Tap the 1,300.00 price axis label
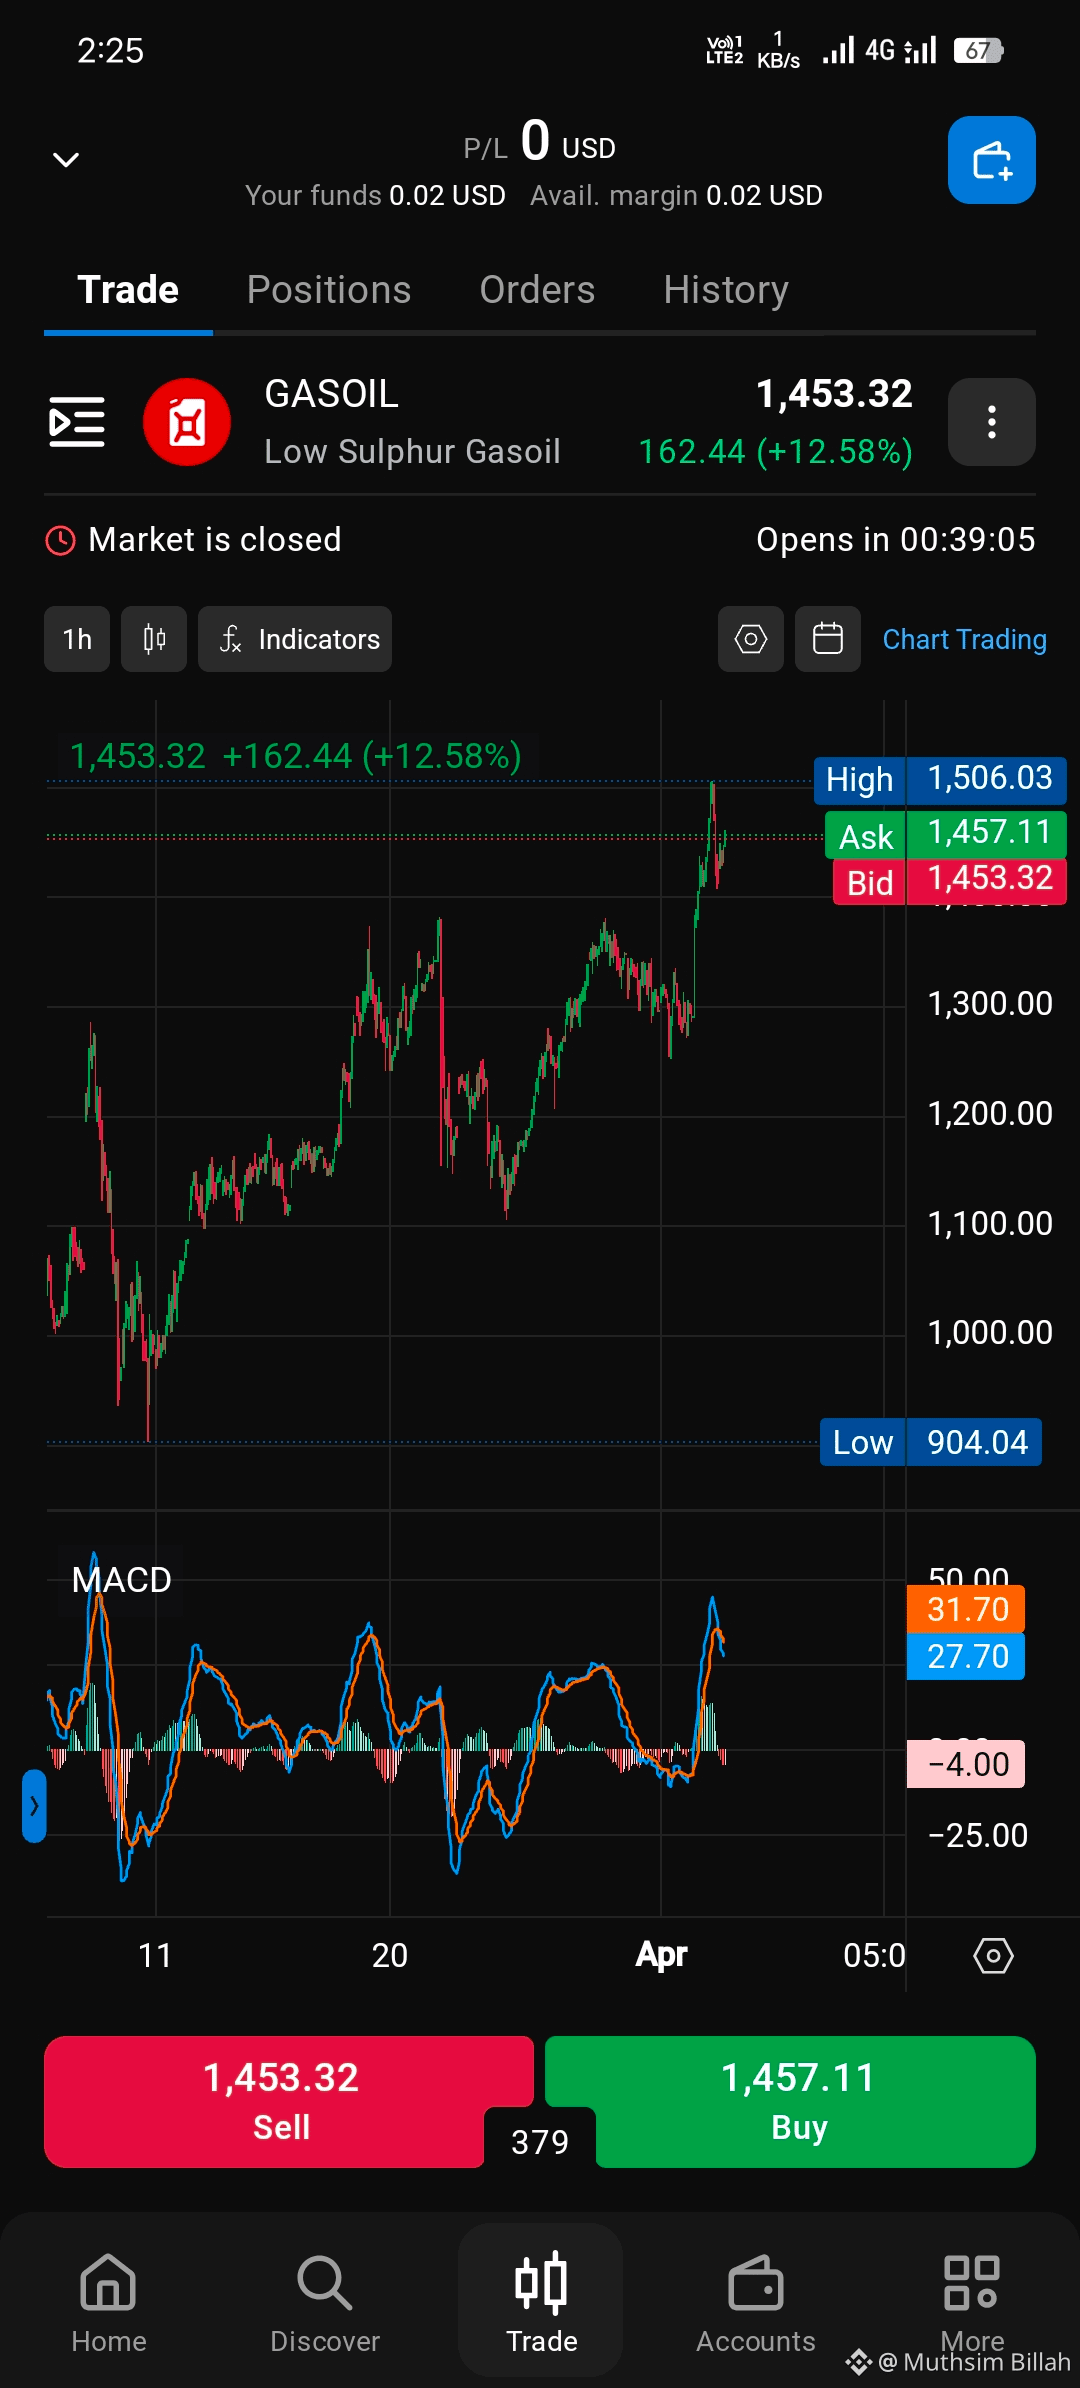 point(990,1003)
